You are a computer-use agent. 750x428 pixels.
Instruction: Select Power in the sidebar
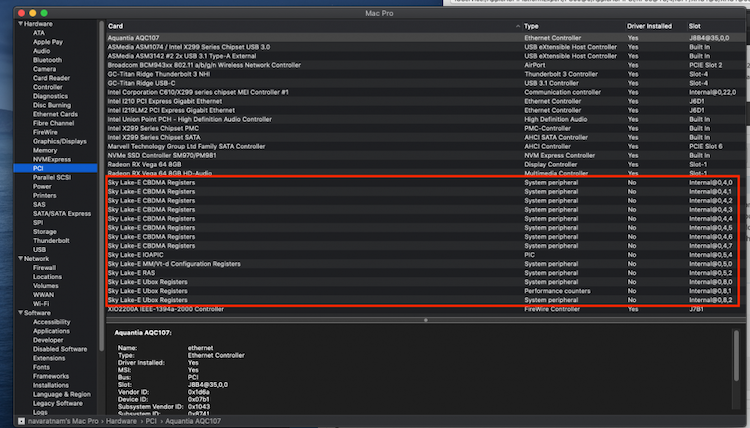click(42, 187)
